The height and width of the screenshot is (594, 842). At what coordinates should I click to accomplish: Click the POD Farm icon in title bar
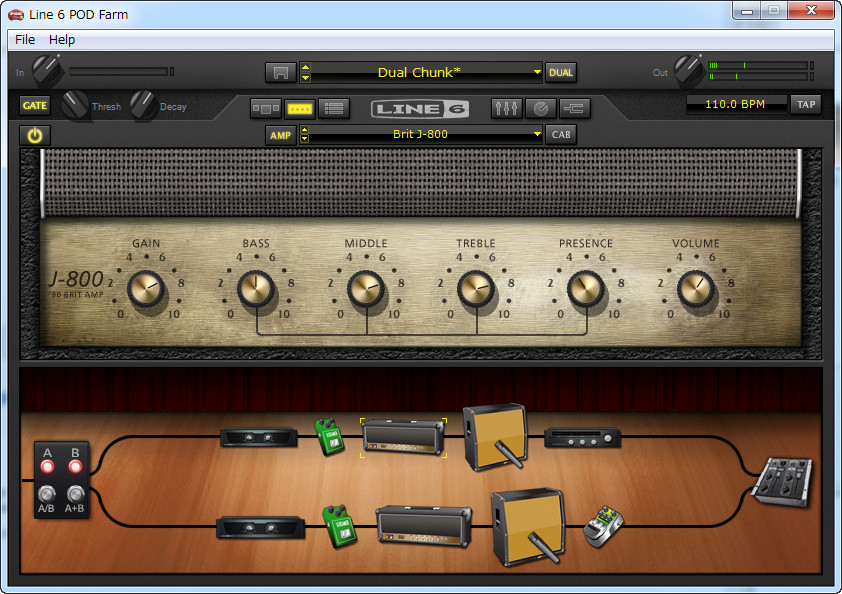coord(16,15)
